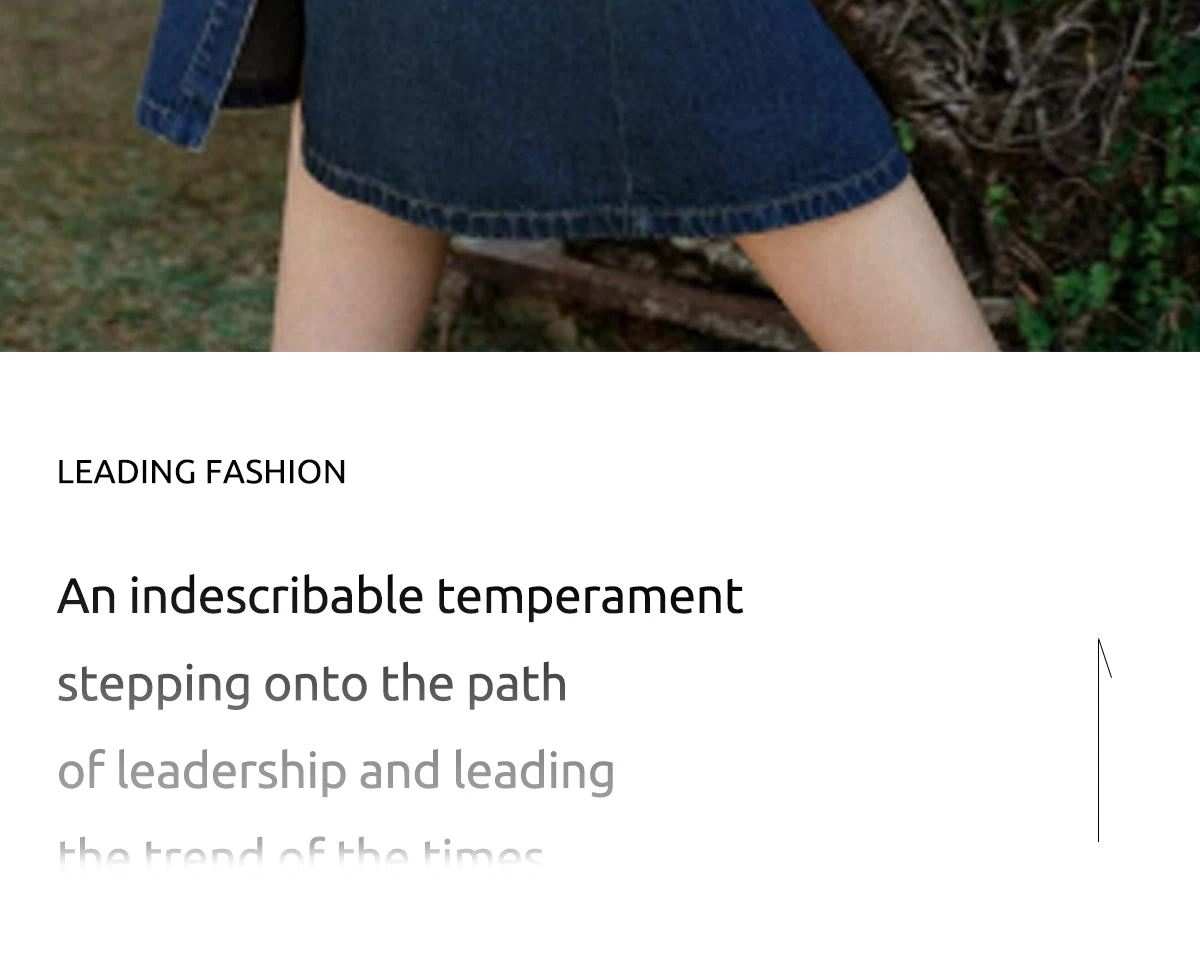Select the LEADING FASHION heading
This screenshot has height=965, width=1200.
click(201, 472)
